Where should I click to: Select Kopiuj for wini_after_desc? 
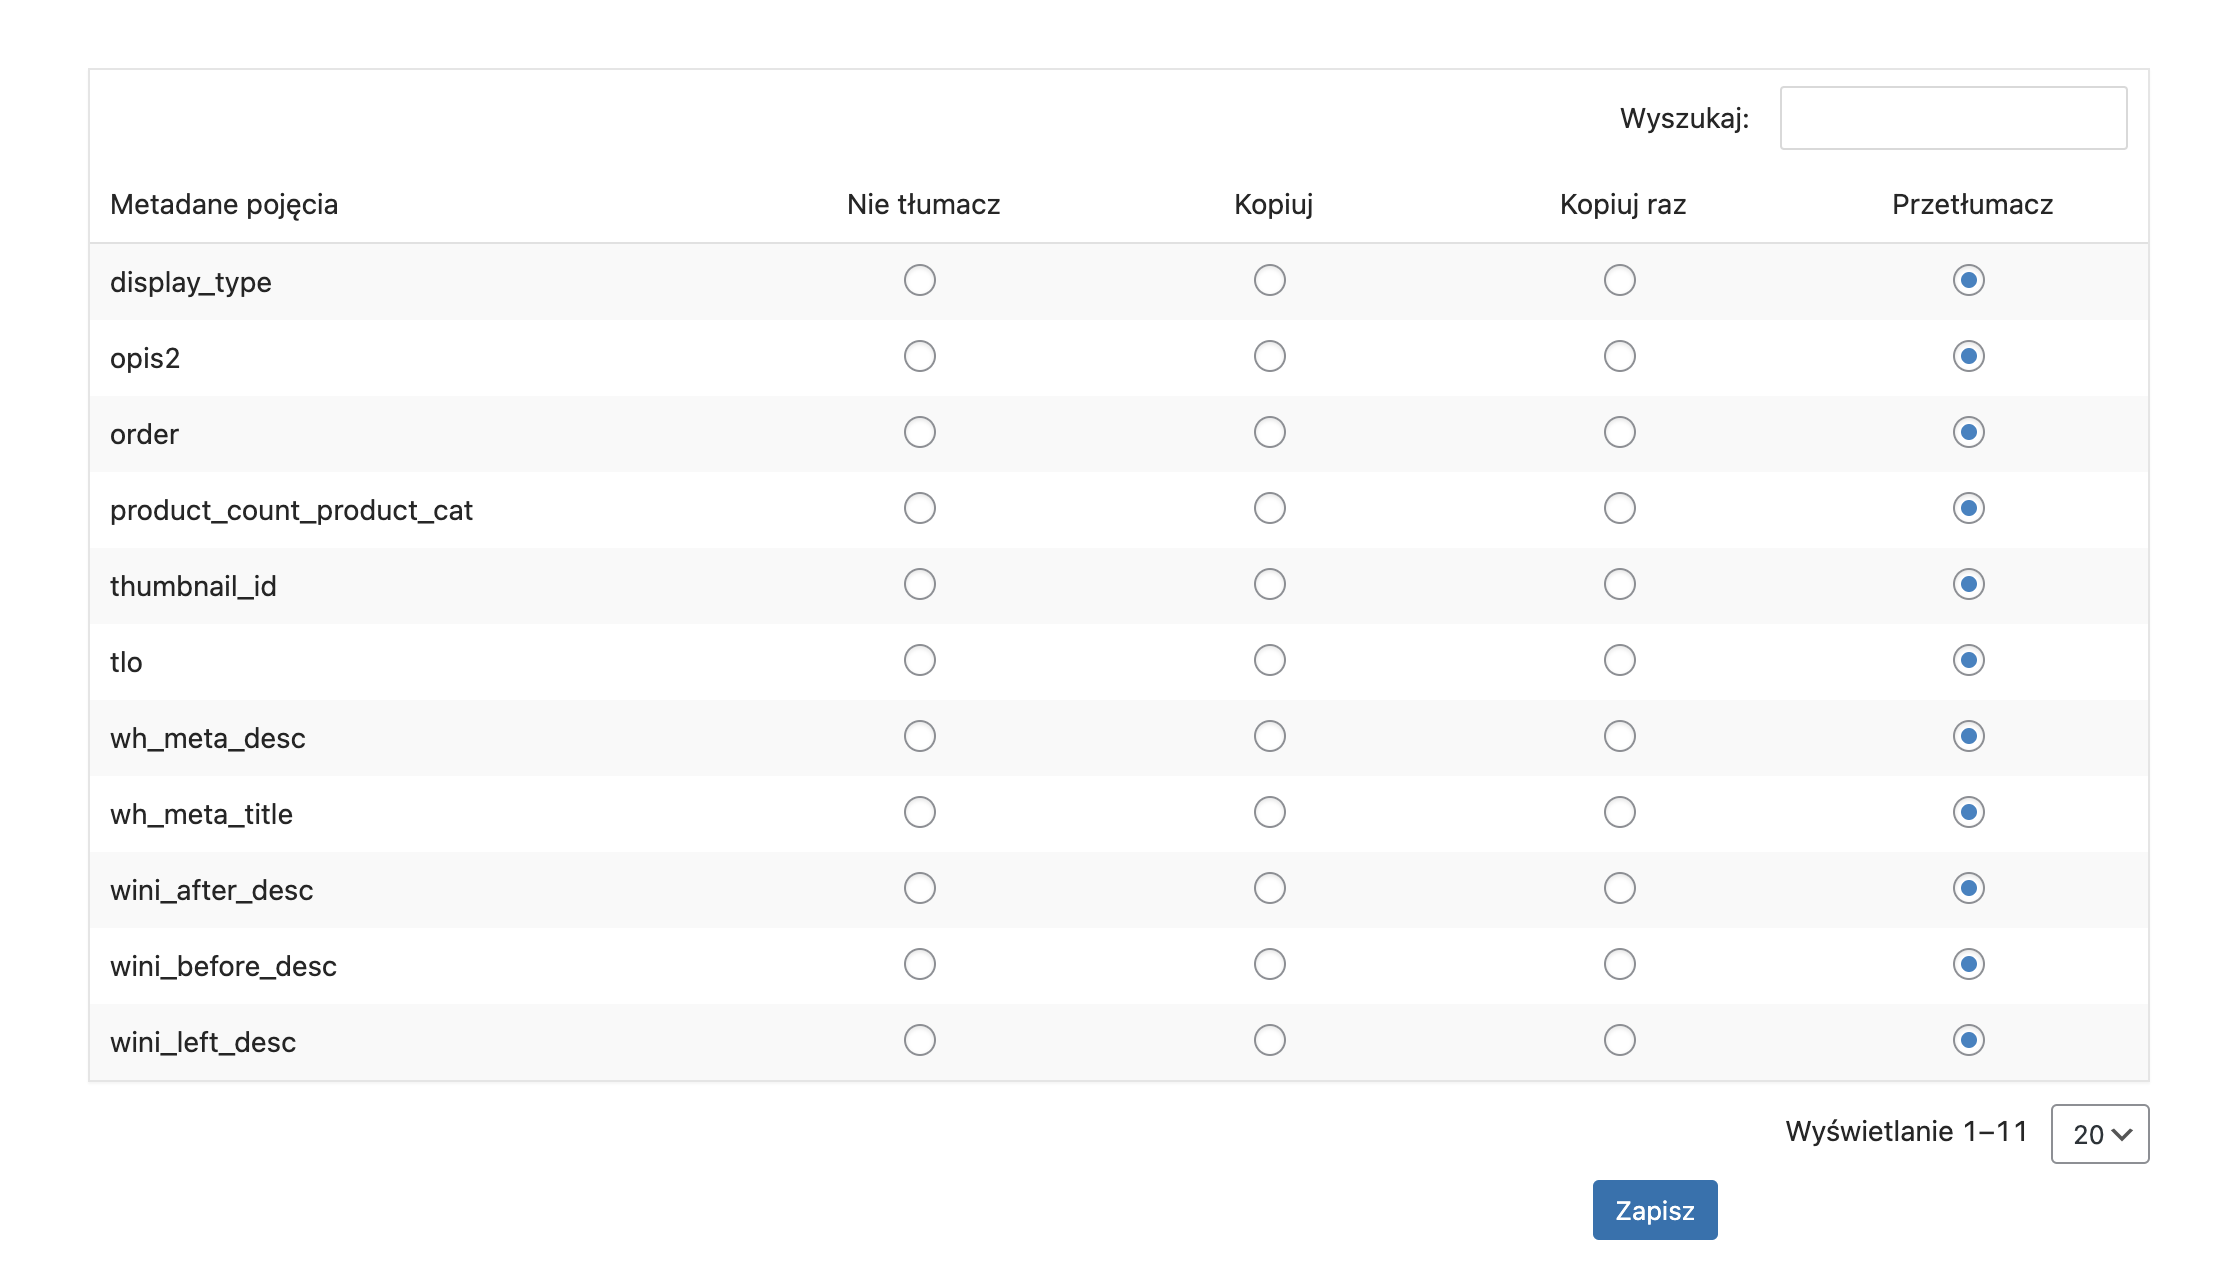click(x=1270, y=888)
